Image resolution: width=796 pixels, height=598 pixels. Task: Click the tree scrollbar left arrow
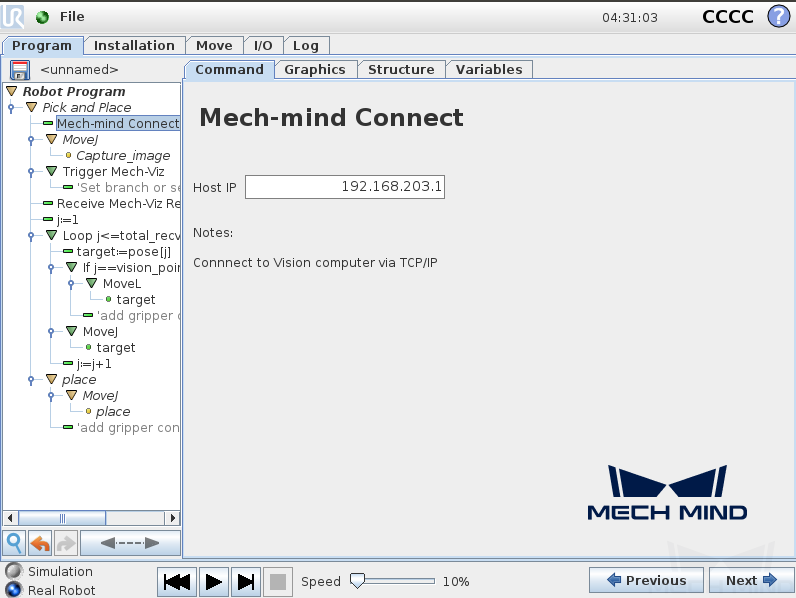[x=10, y=518]
